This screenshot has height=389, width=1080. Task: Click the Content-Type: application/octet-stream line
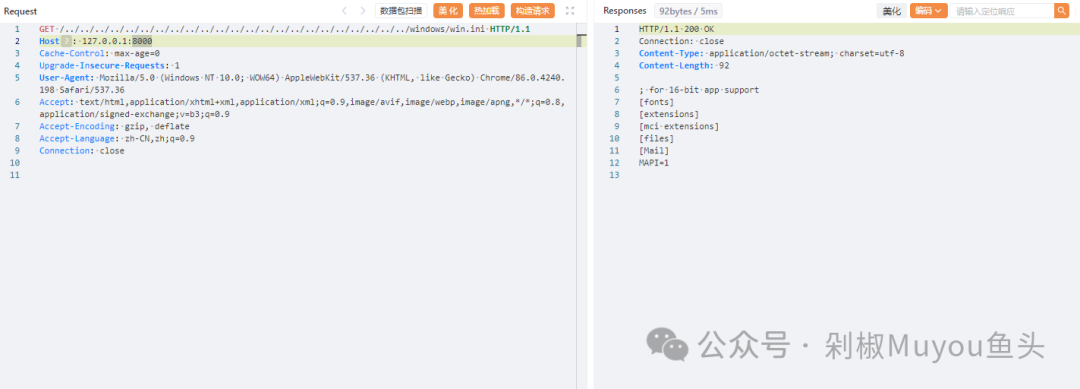(771, 54)
